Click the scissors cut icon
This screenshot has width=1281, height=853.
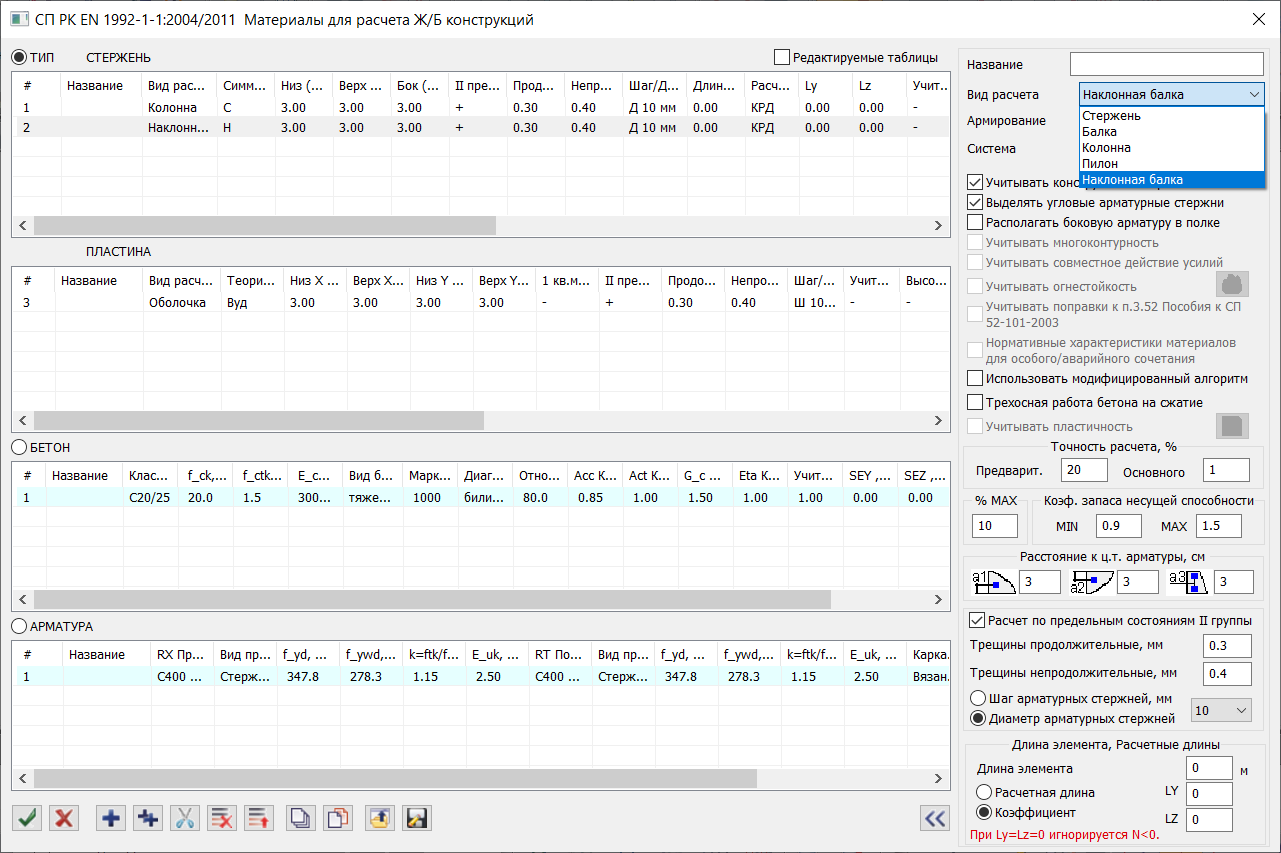coord(185,818)
